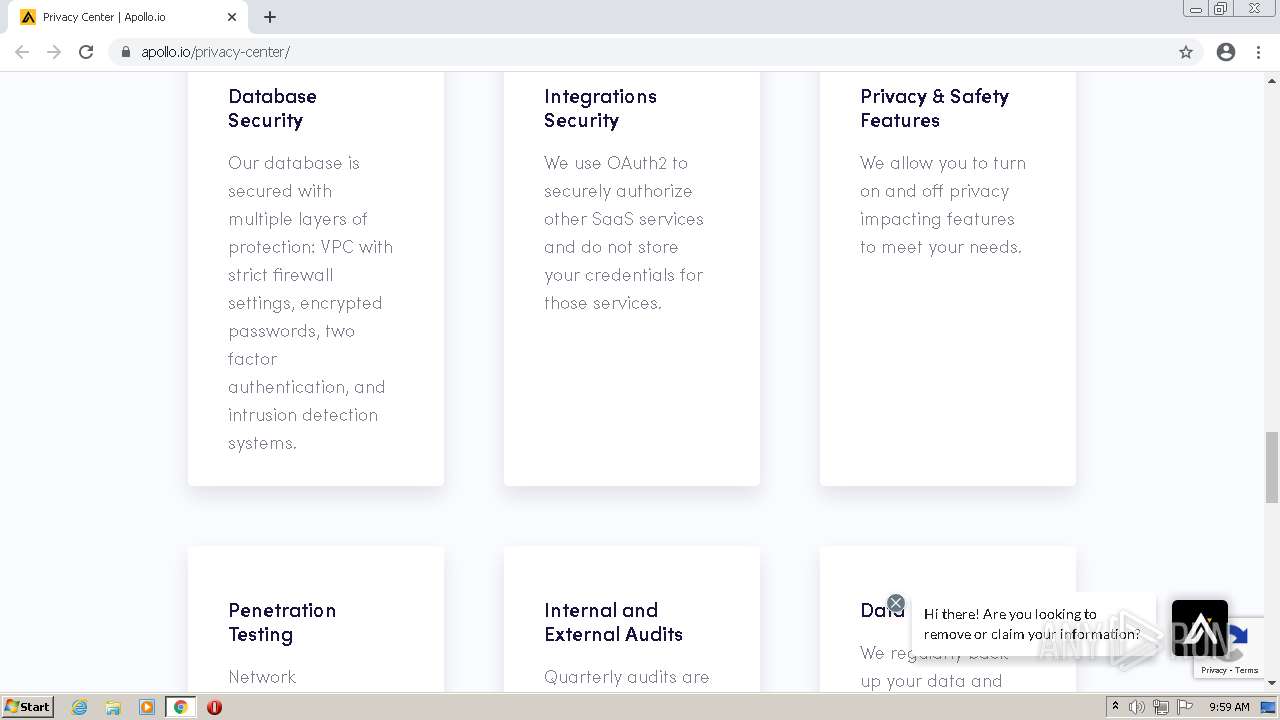Launch Internet Explorer from the taskbar
Viewport: 1280px width, 720px height.
tap(80, 707)
